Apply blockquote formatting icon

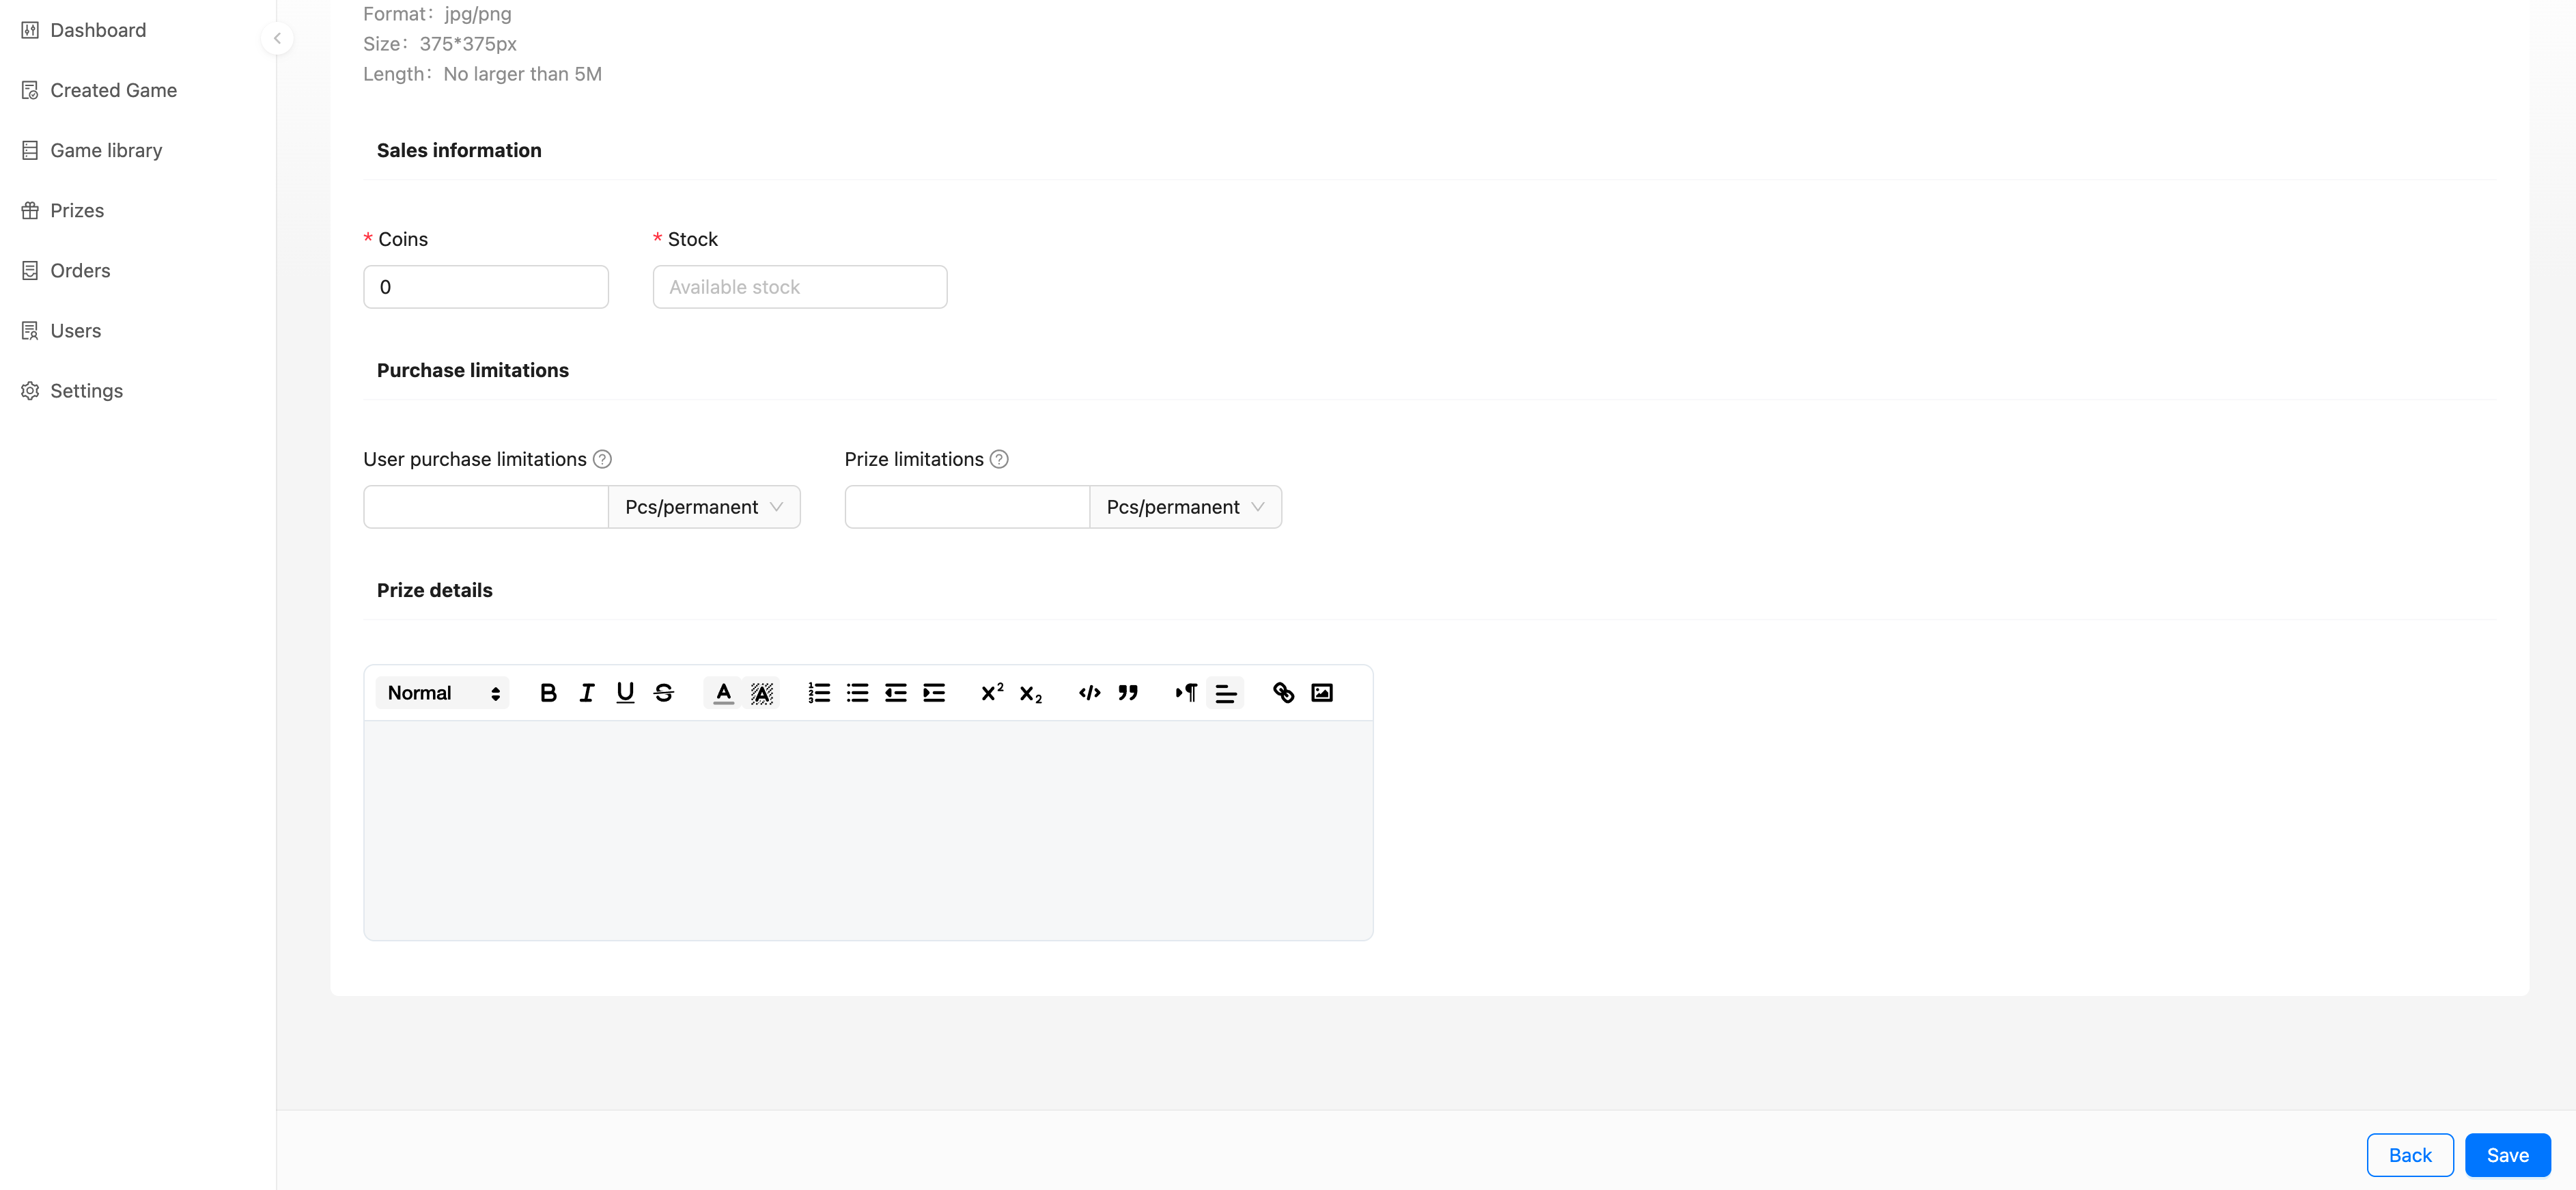pos(1128,693)
